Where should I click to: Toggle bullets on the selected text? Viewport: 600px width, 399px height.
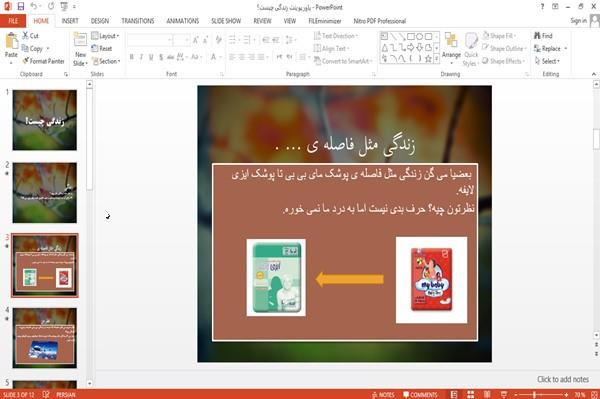(x=233, y=39)
